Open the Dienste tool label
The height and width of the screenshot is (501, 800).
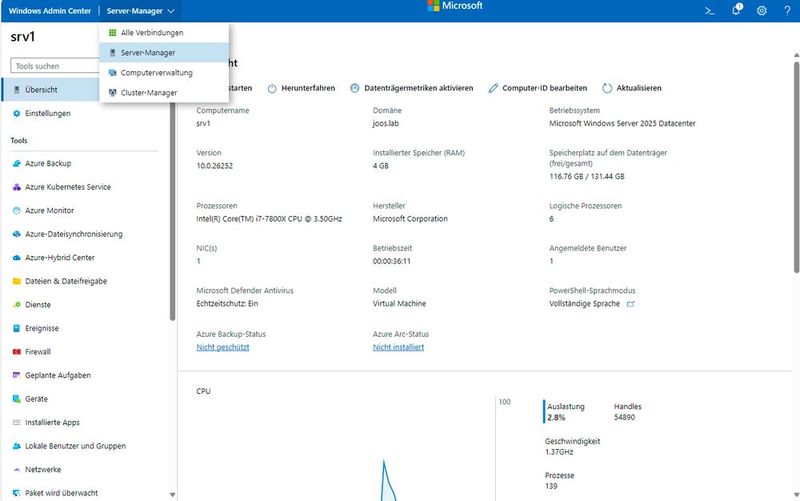[x=38, y=305]
